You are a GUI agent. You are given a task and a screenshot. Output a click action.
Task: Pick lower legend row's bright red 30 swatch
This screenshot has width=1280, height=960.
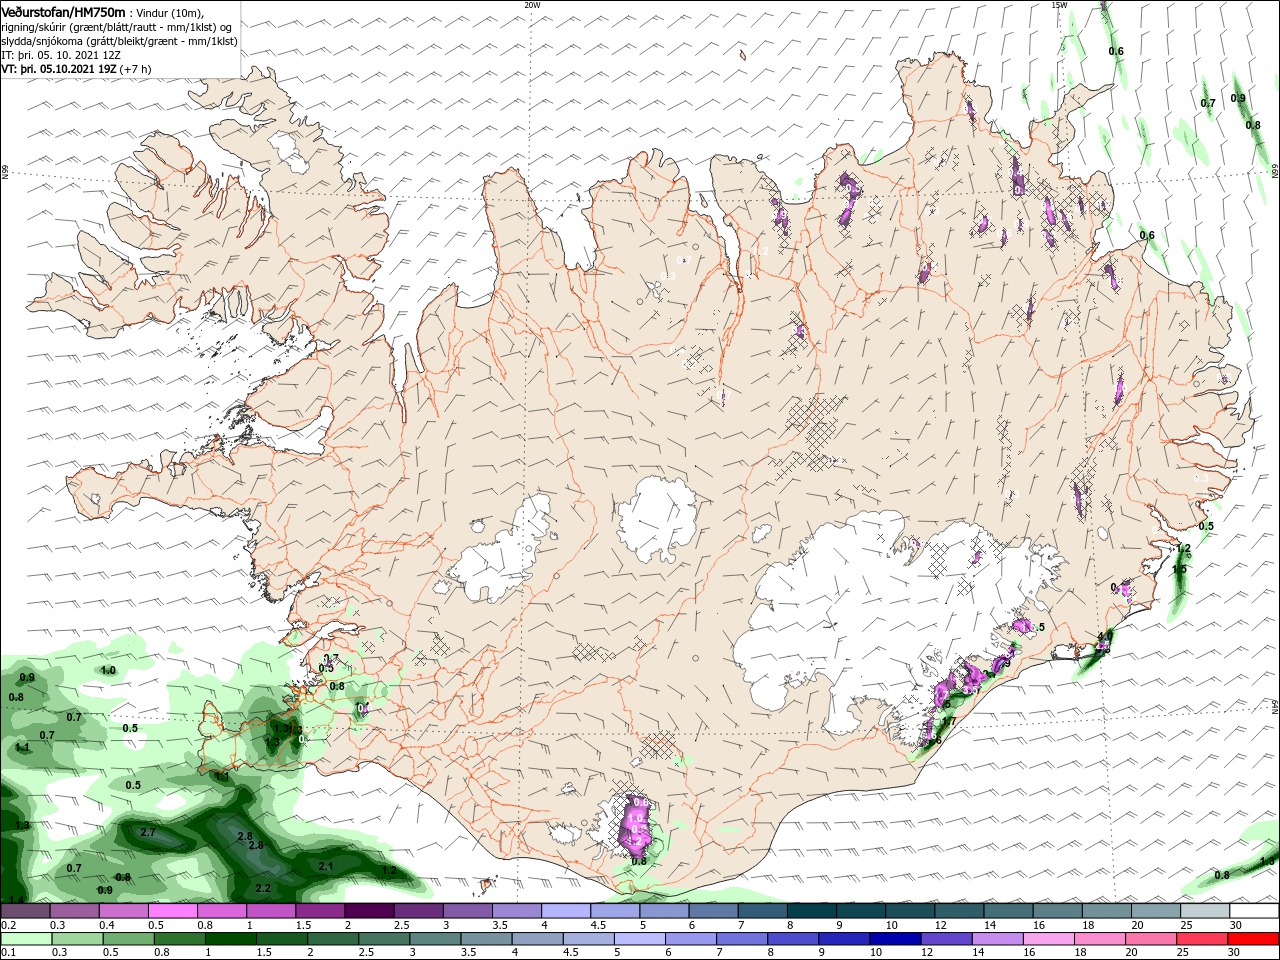point(1253,939)
